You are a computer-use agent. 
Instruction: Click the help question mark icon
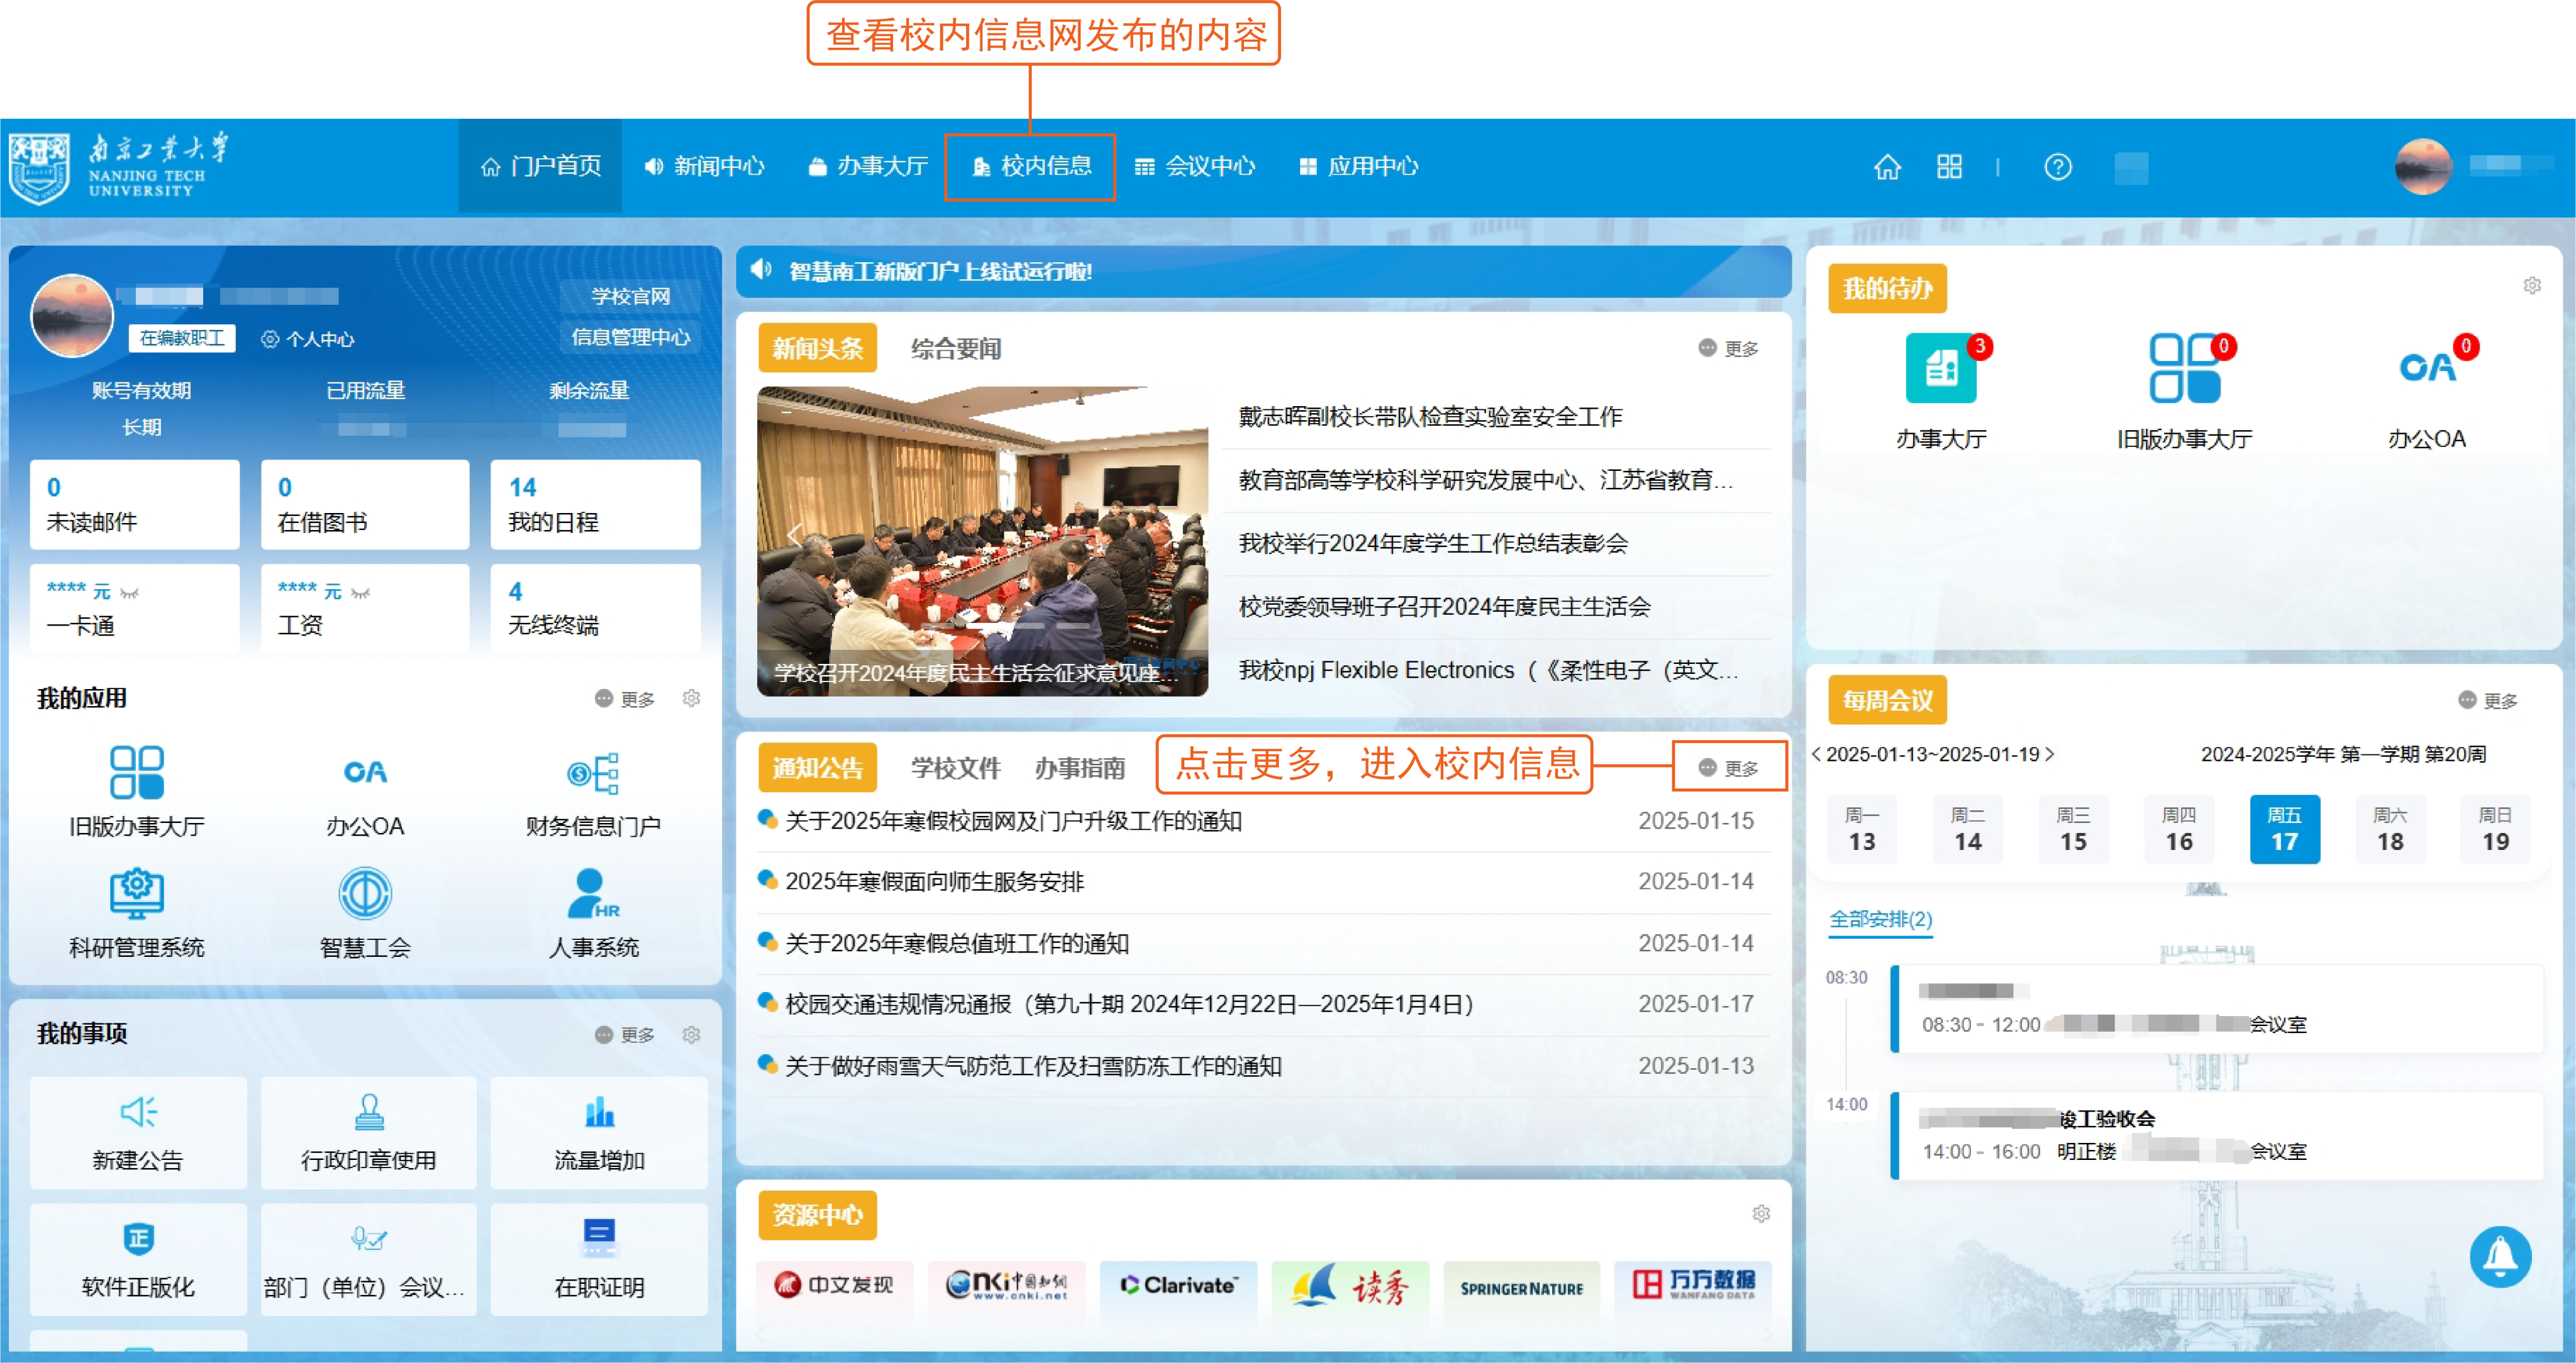click(2057, 166)
